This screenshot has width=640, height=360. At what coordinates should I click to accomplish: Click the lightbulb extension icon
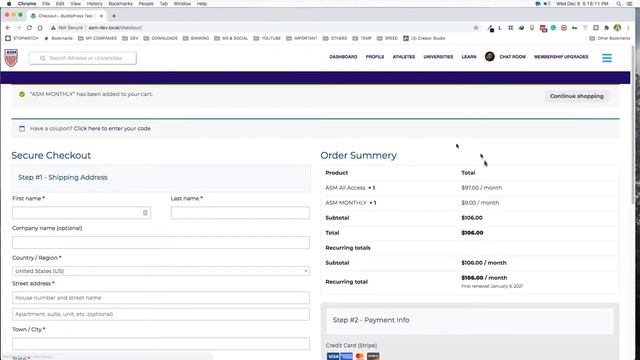531,28
